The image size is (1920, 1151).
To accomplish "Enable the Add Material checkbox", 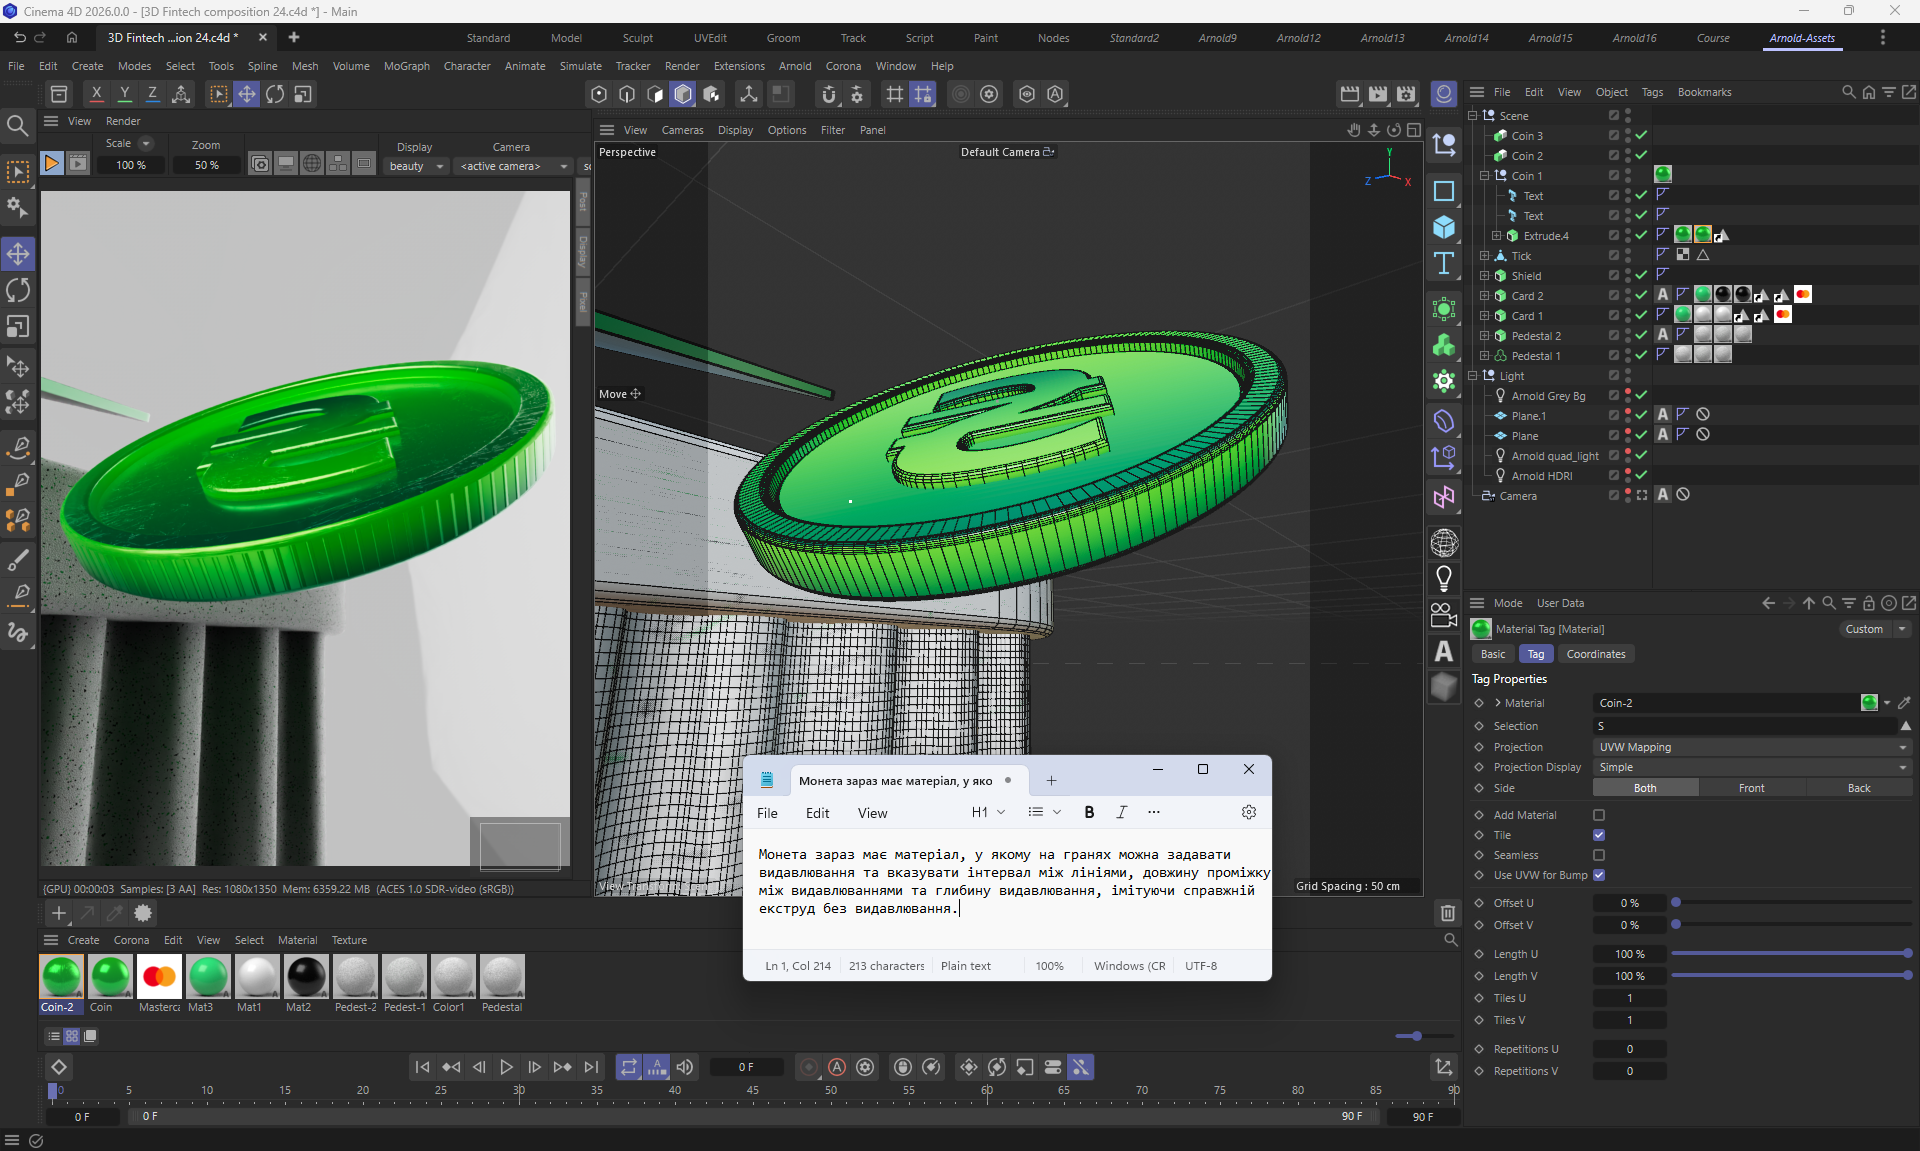I will pyautogui.click(x=1599, y=815).
